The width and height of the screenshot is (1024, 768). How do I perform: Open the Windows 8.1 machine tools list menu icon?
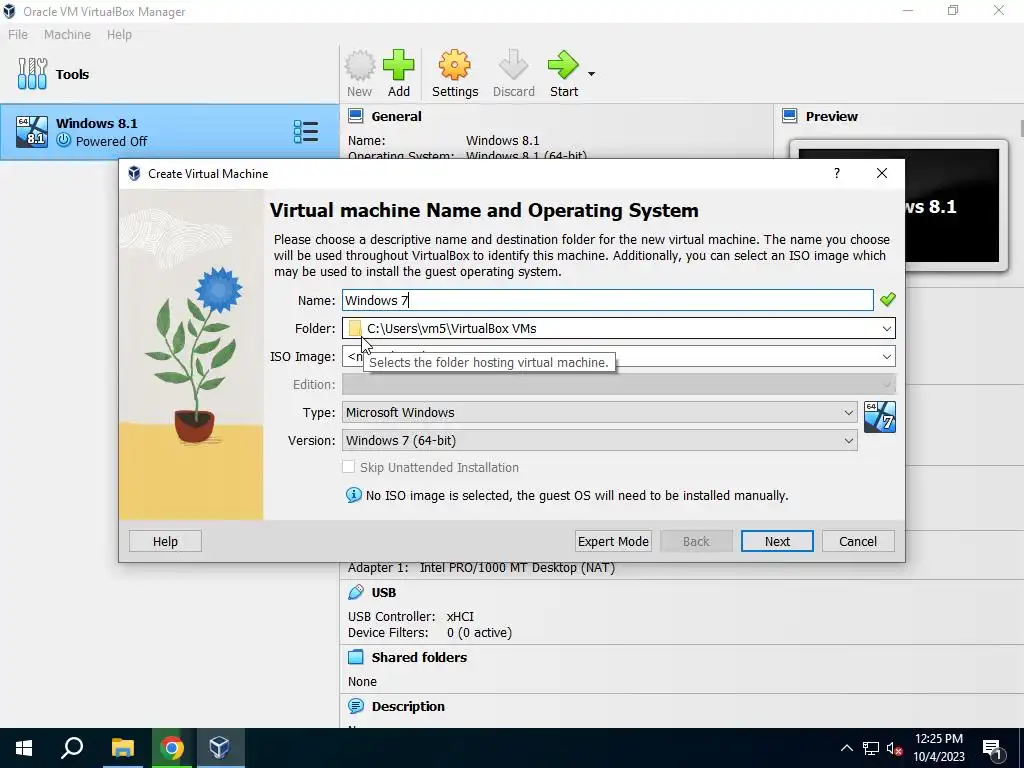[306, 132]
